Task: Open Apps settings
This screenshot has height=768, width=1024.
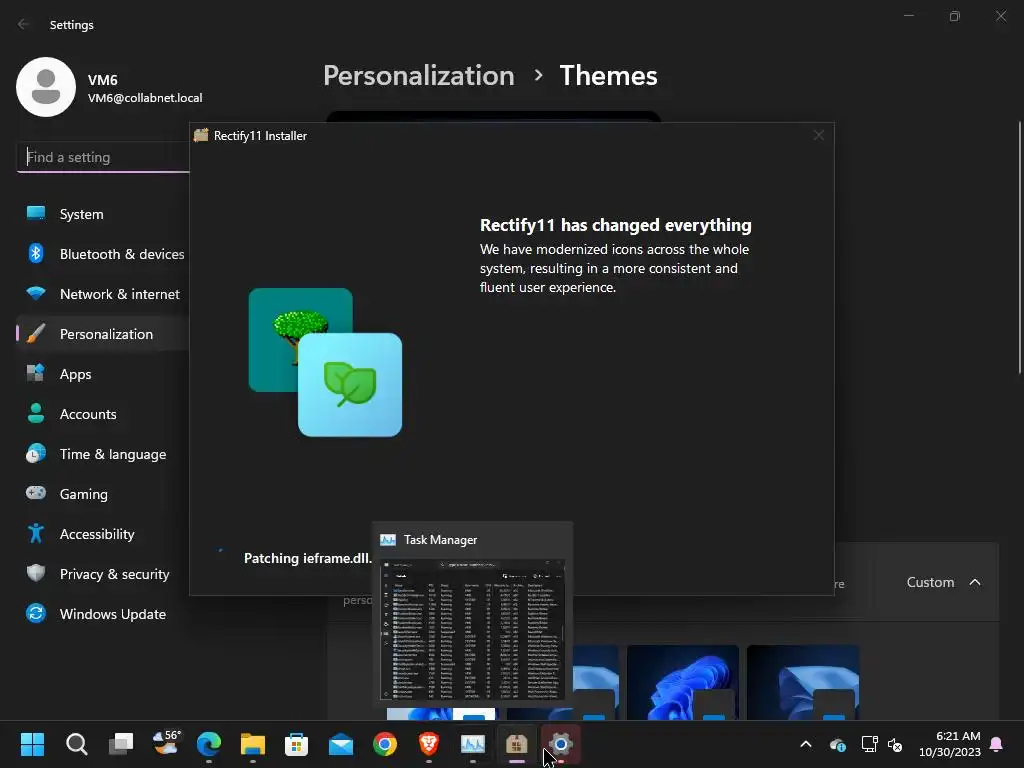Action: click(104, 374)
